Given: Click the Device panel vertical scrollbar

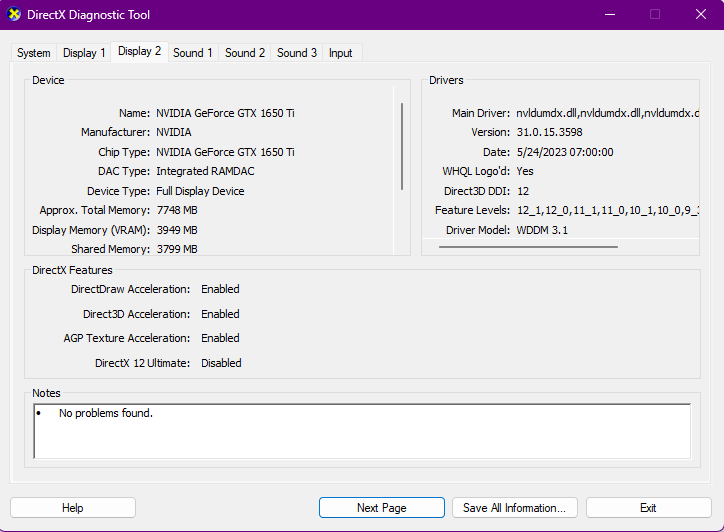Looking at the screenshot, I should click(x=402, y=146).
